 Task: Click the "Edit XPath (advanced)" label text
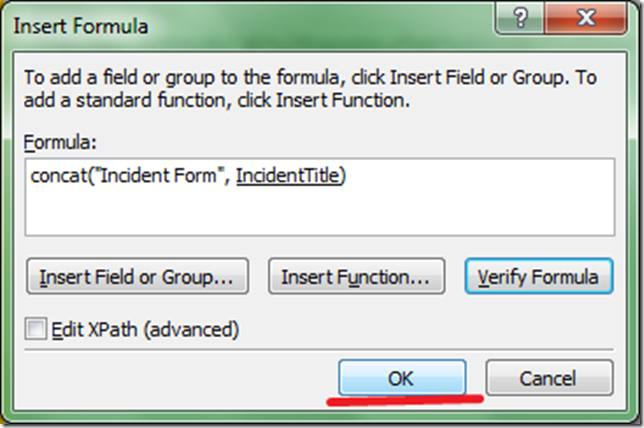click(147, 329)
